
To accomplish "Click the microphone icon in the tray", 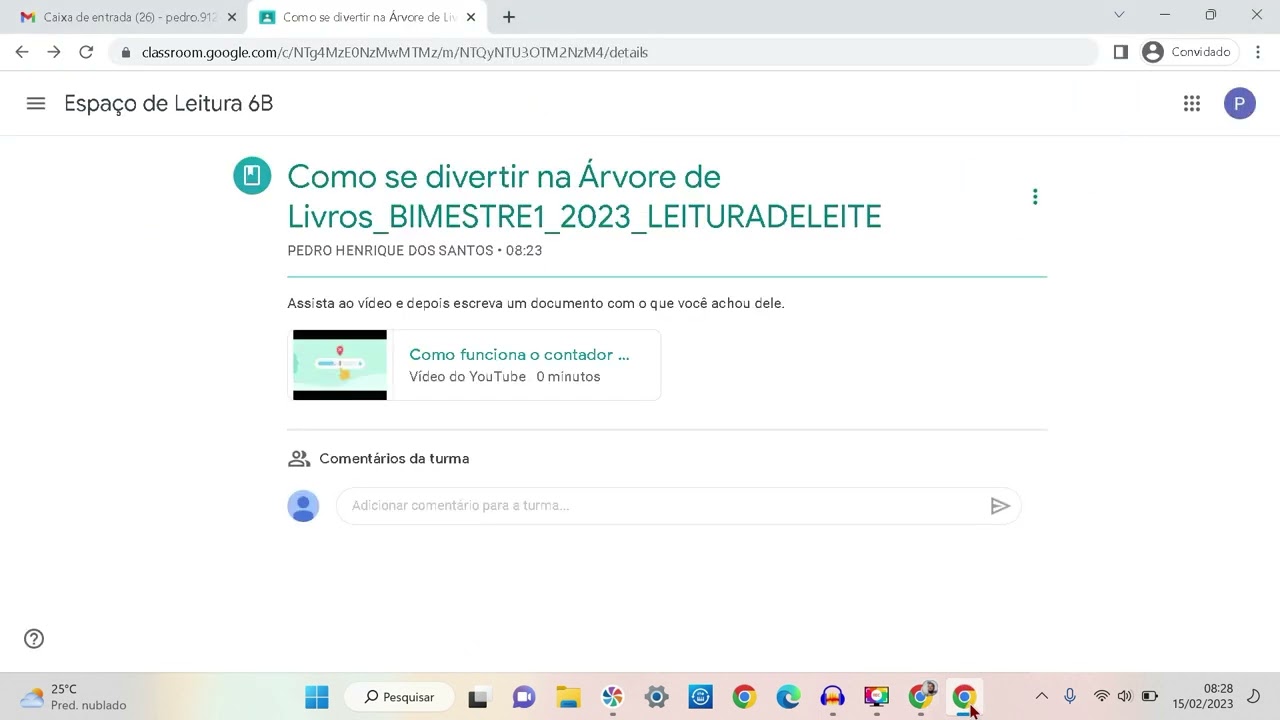I will pos(1070,696).
